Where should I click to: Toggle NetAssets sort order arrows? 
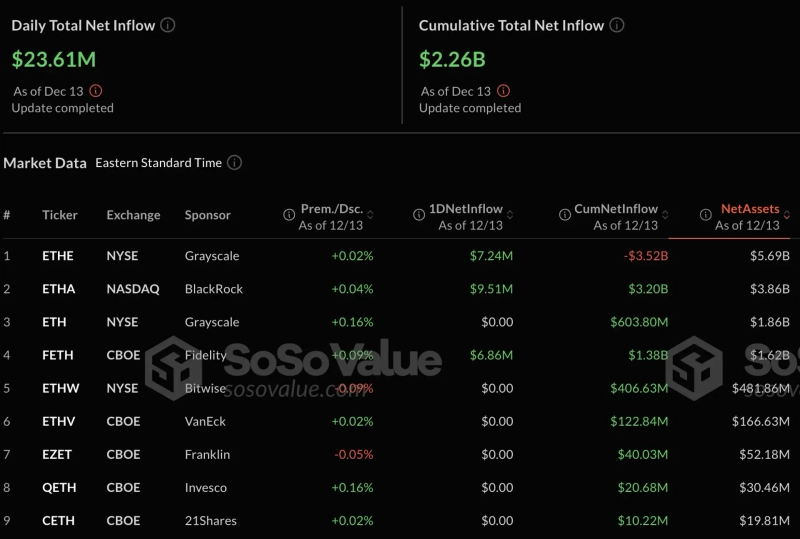pos(787,214)
